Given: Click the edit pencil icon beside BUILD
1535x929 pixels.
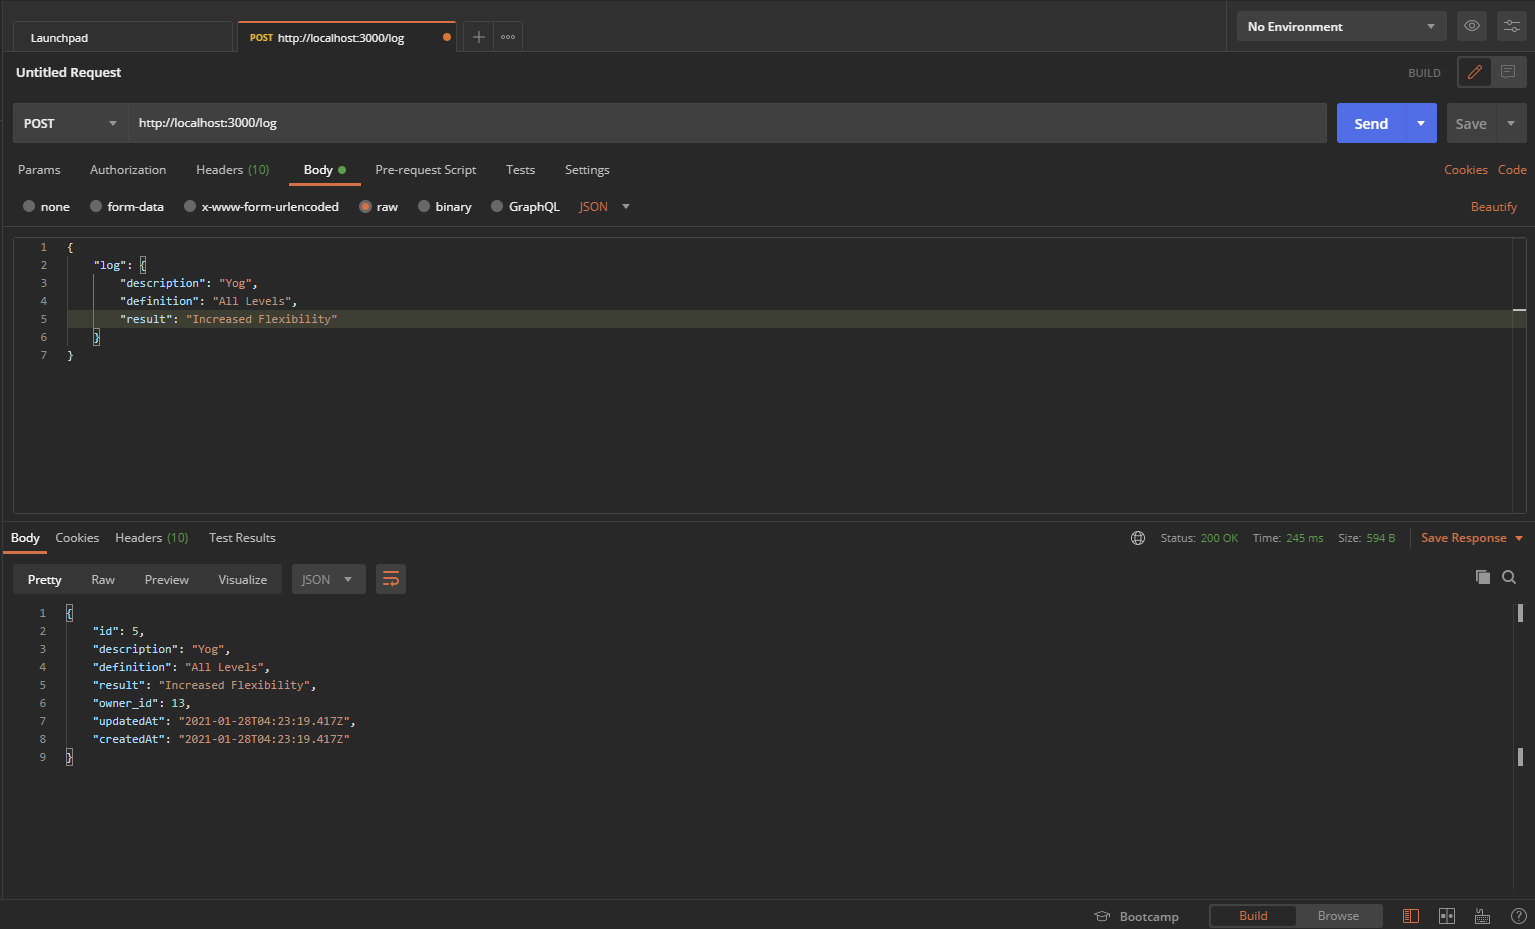Looking at the screenshot, I should [x=1475, y=72].
